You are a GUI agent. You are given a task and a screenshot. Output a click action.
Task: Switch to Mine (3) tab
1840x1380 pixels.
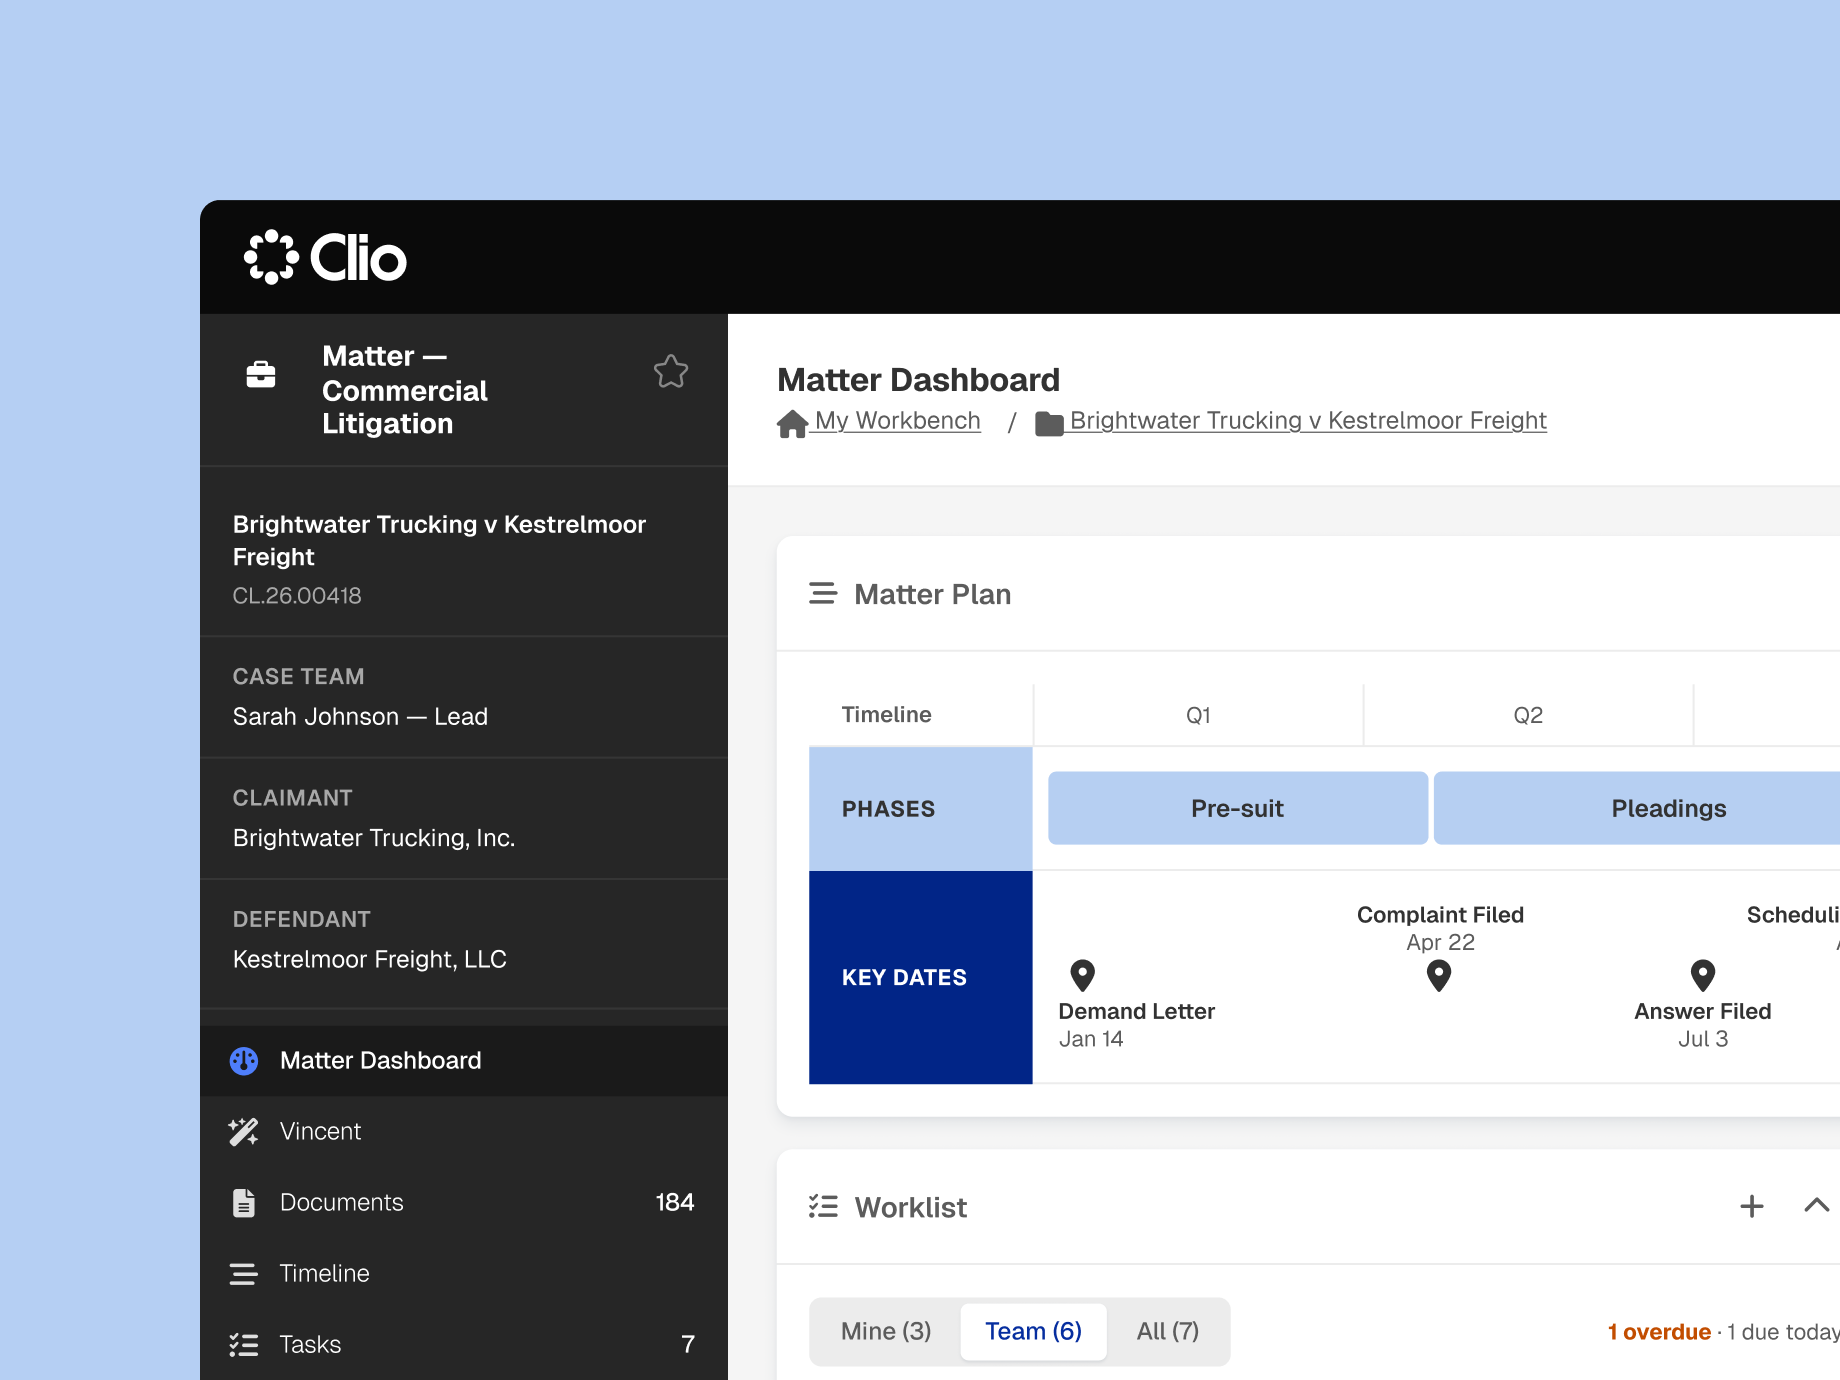click(x=886, y=1331)
